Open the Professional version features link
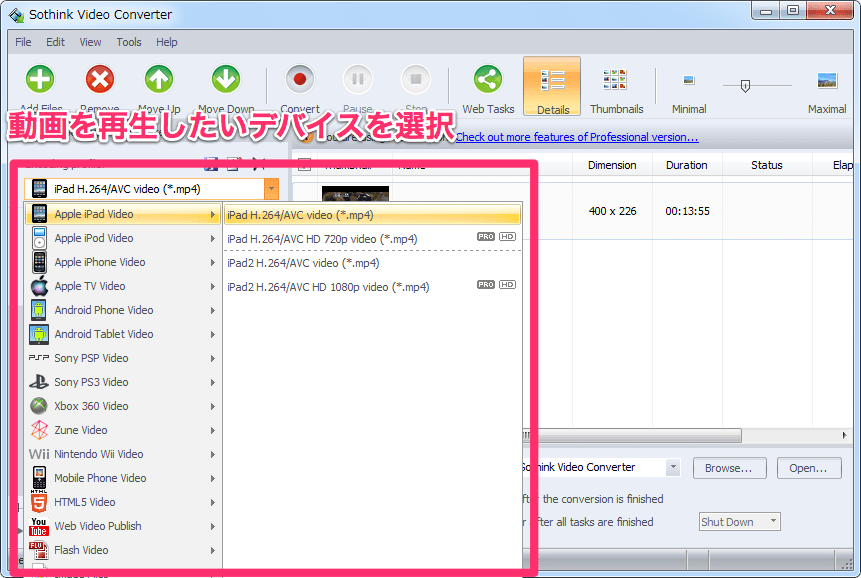Viewport: 861px width, 578px height. [x=576, y=137]
